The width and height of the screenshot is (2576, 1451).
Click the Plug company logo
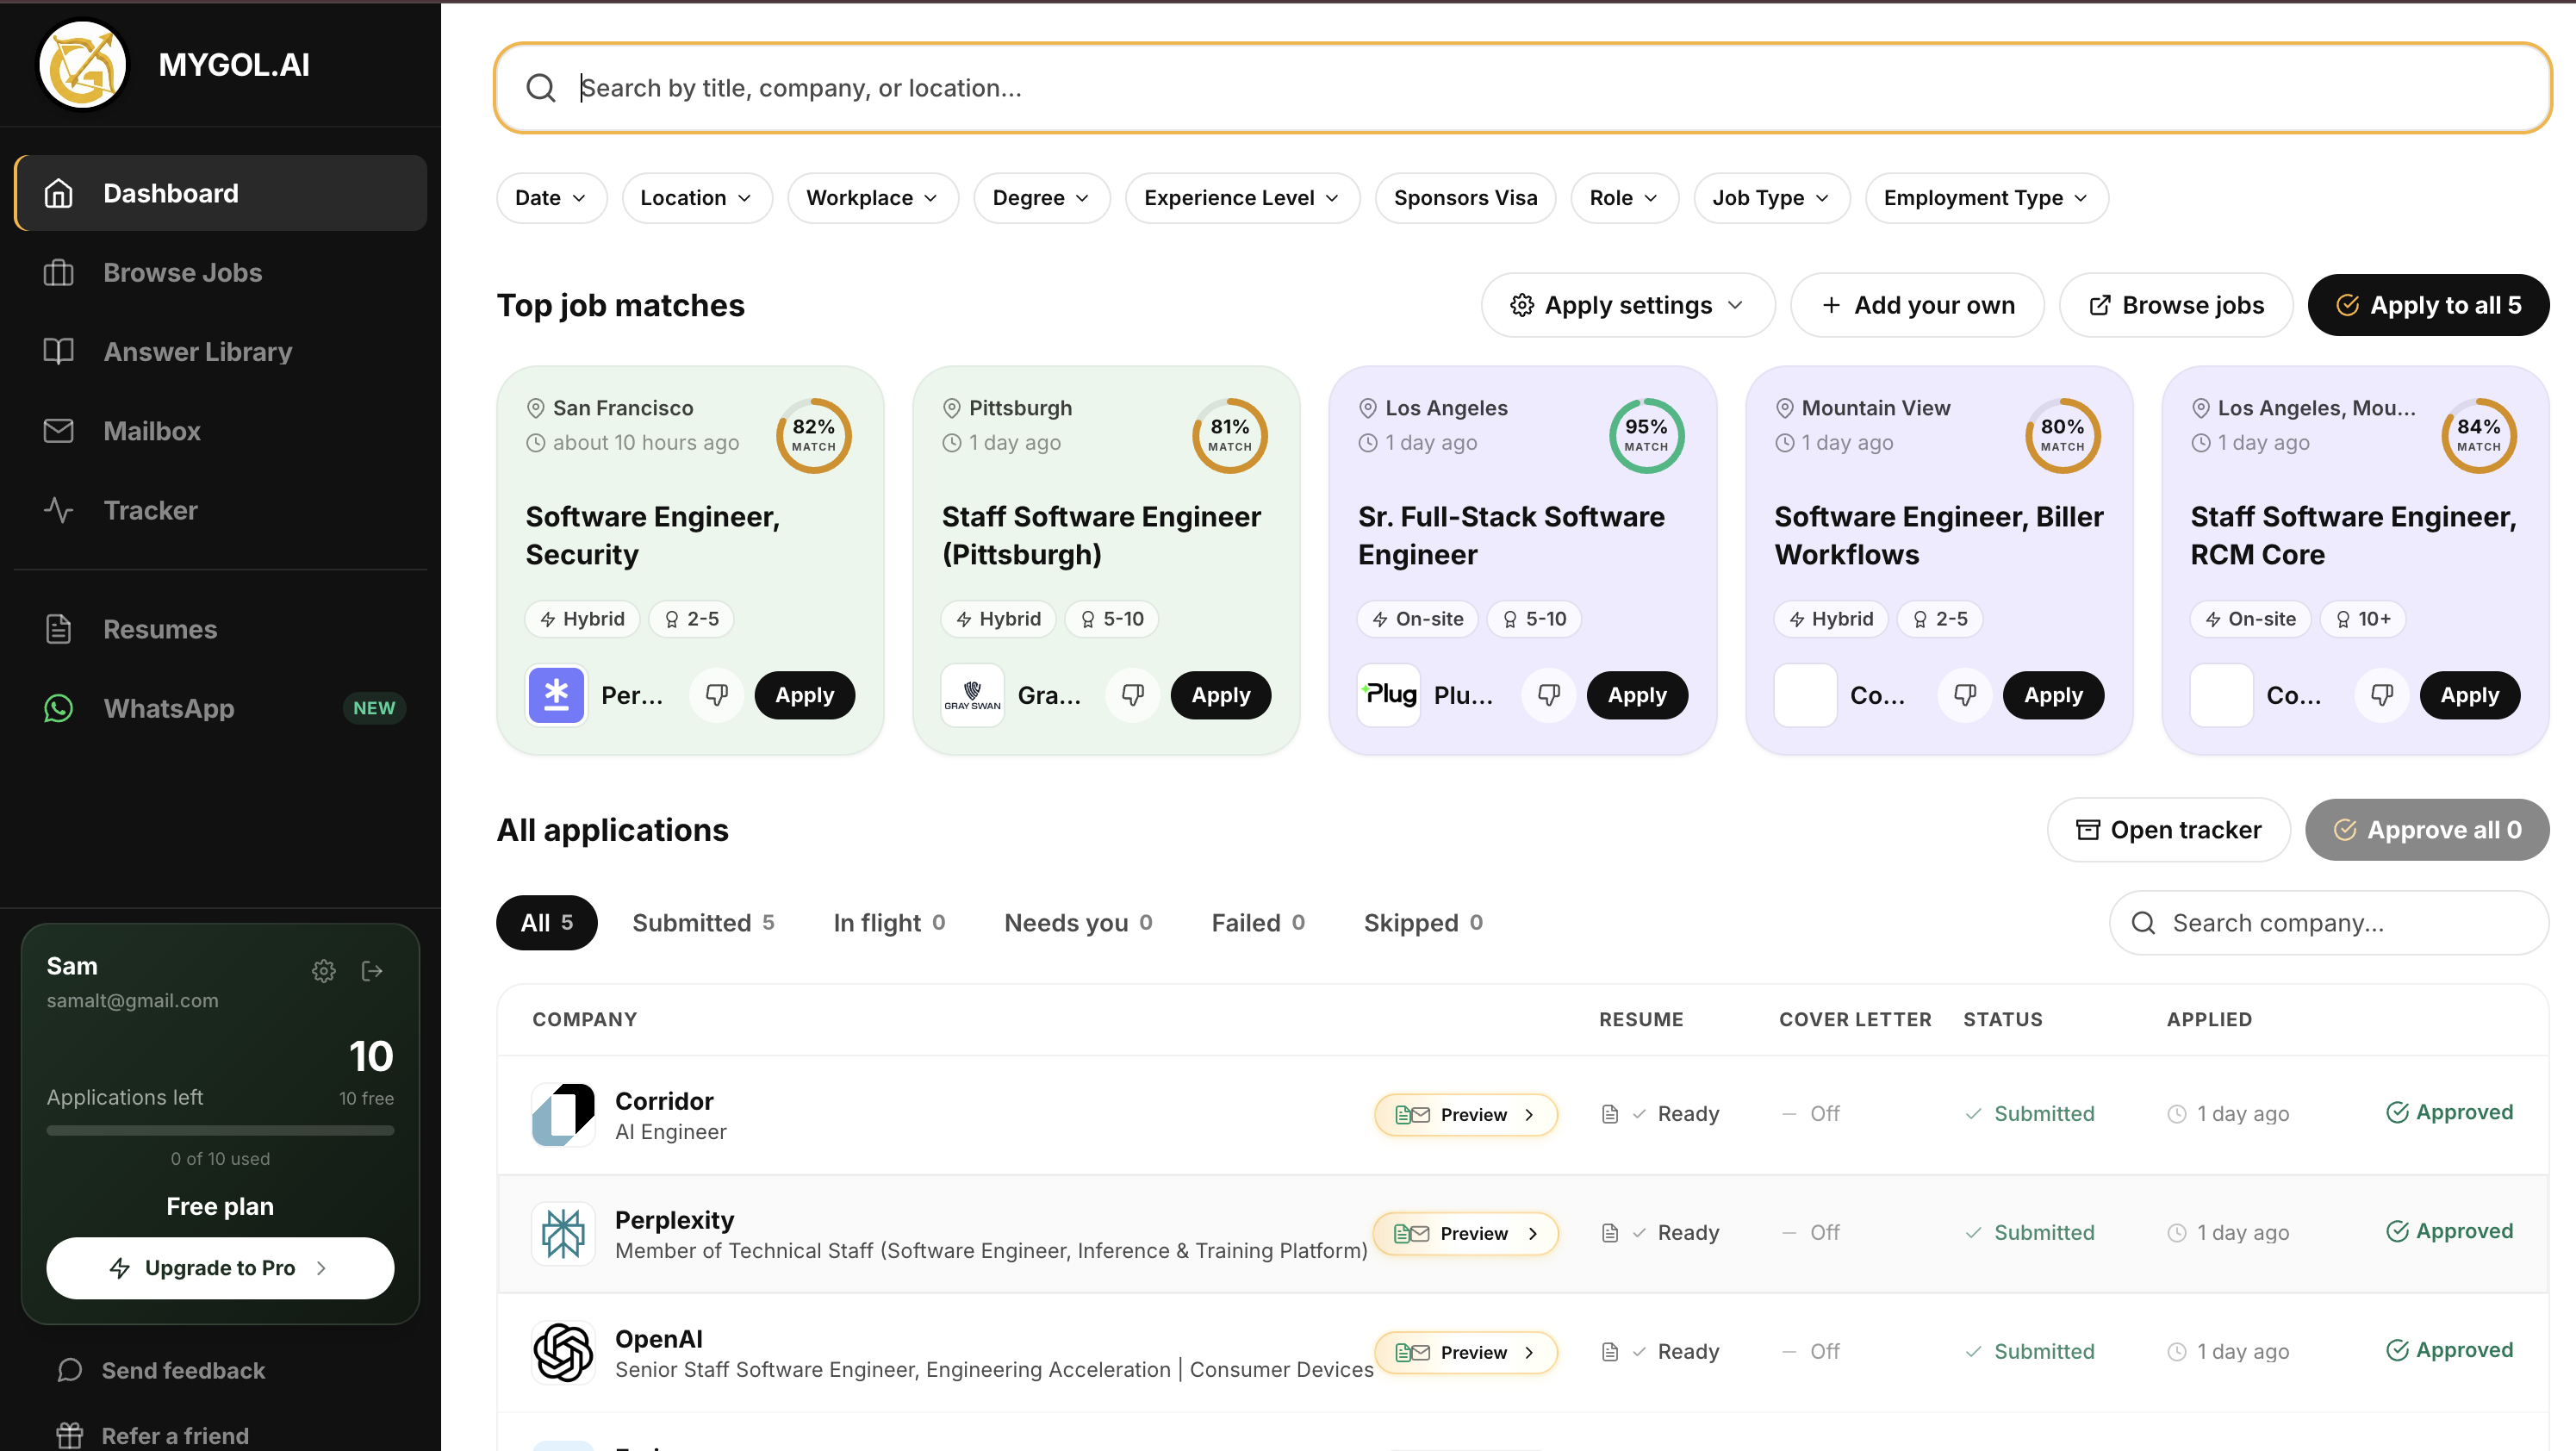click(x=1389, y=694)
